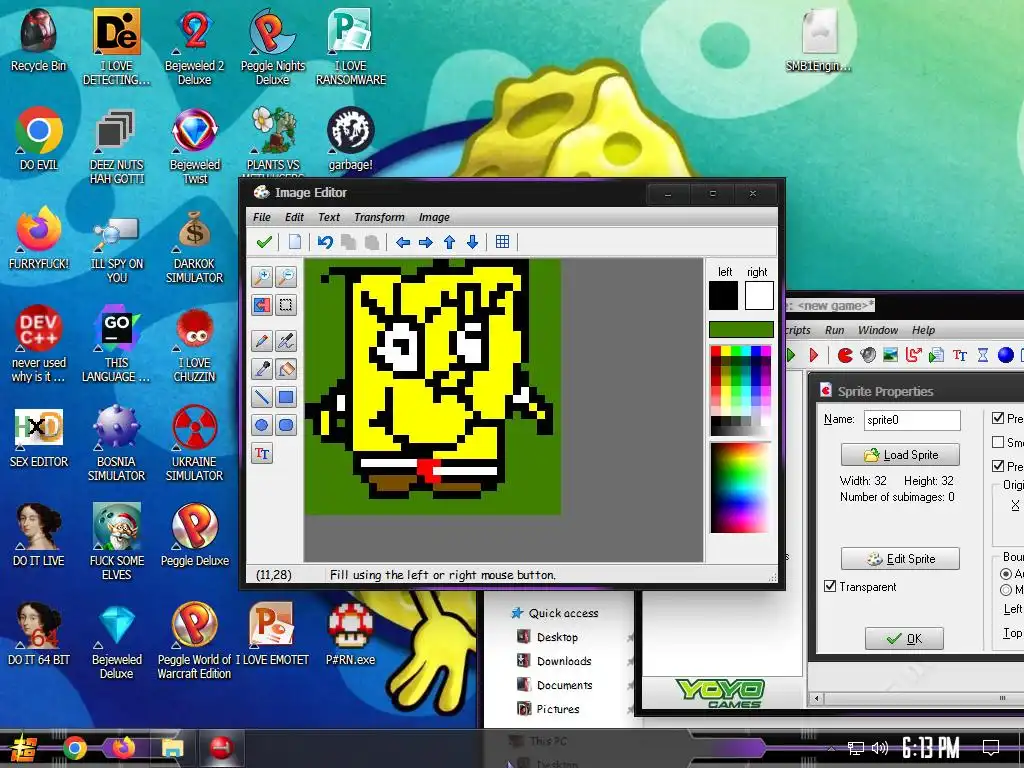The width and height of the screenshot is (1024, 768).
Task: Select the Fill bucket tool
Action: tap(286, 369)
